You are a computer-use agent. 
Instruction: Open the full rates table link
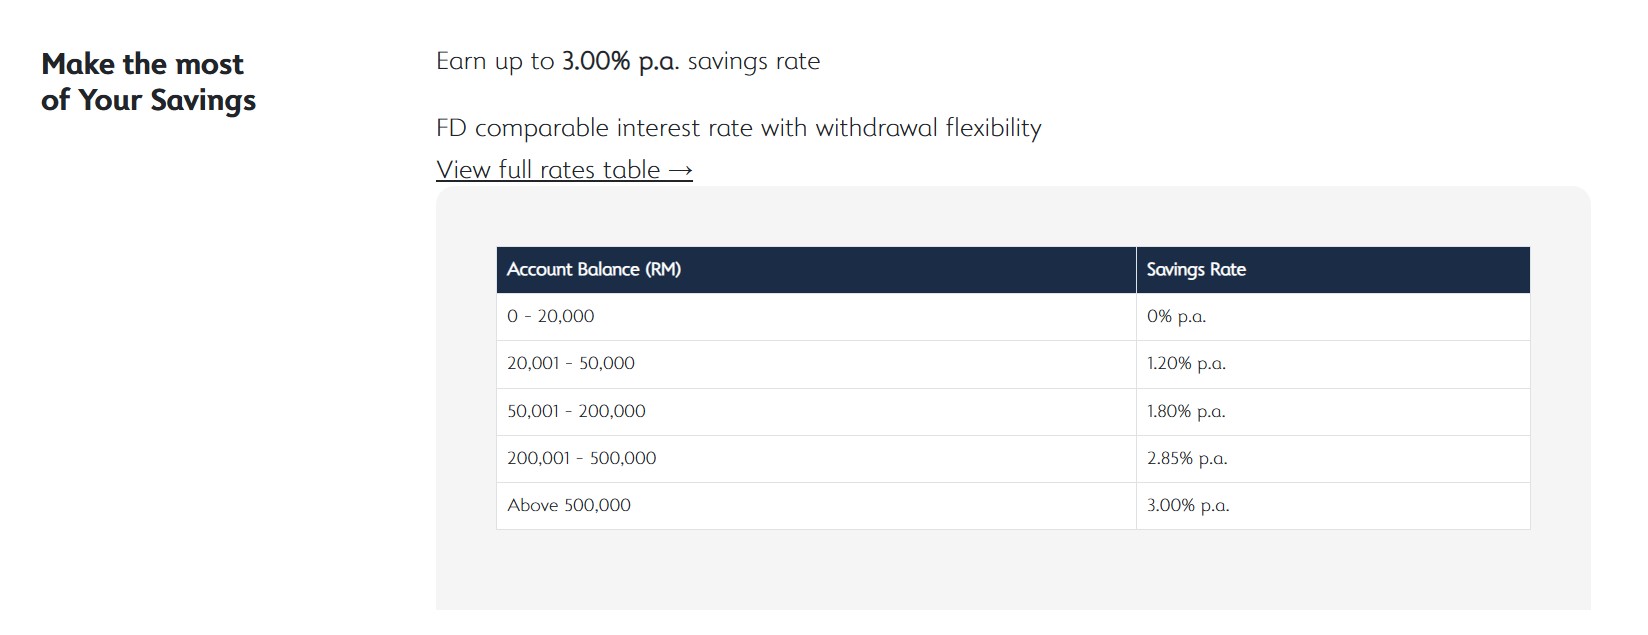click(x=563, y=169)
